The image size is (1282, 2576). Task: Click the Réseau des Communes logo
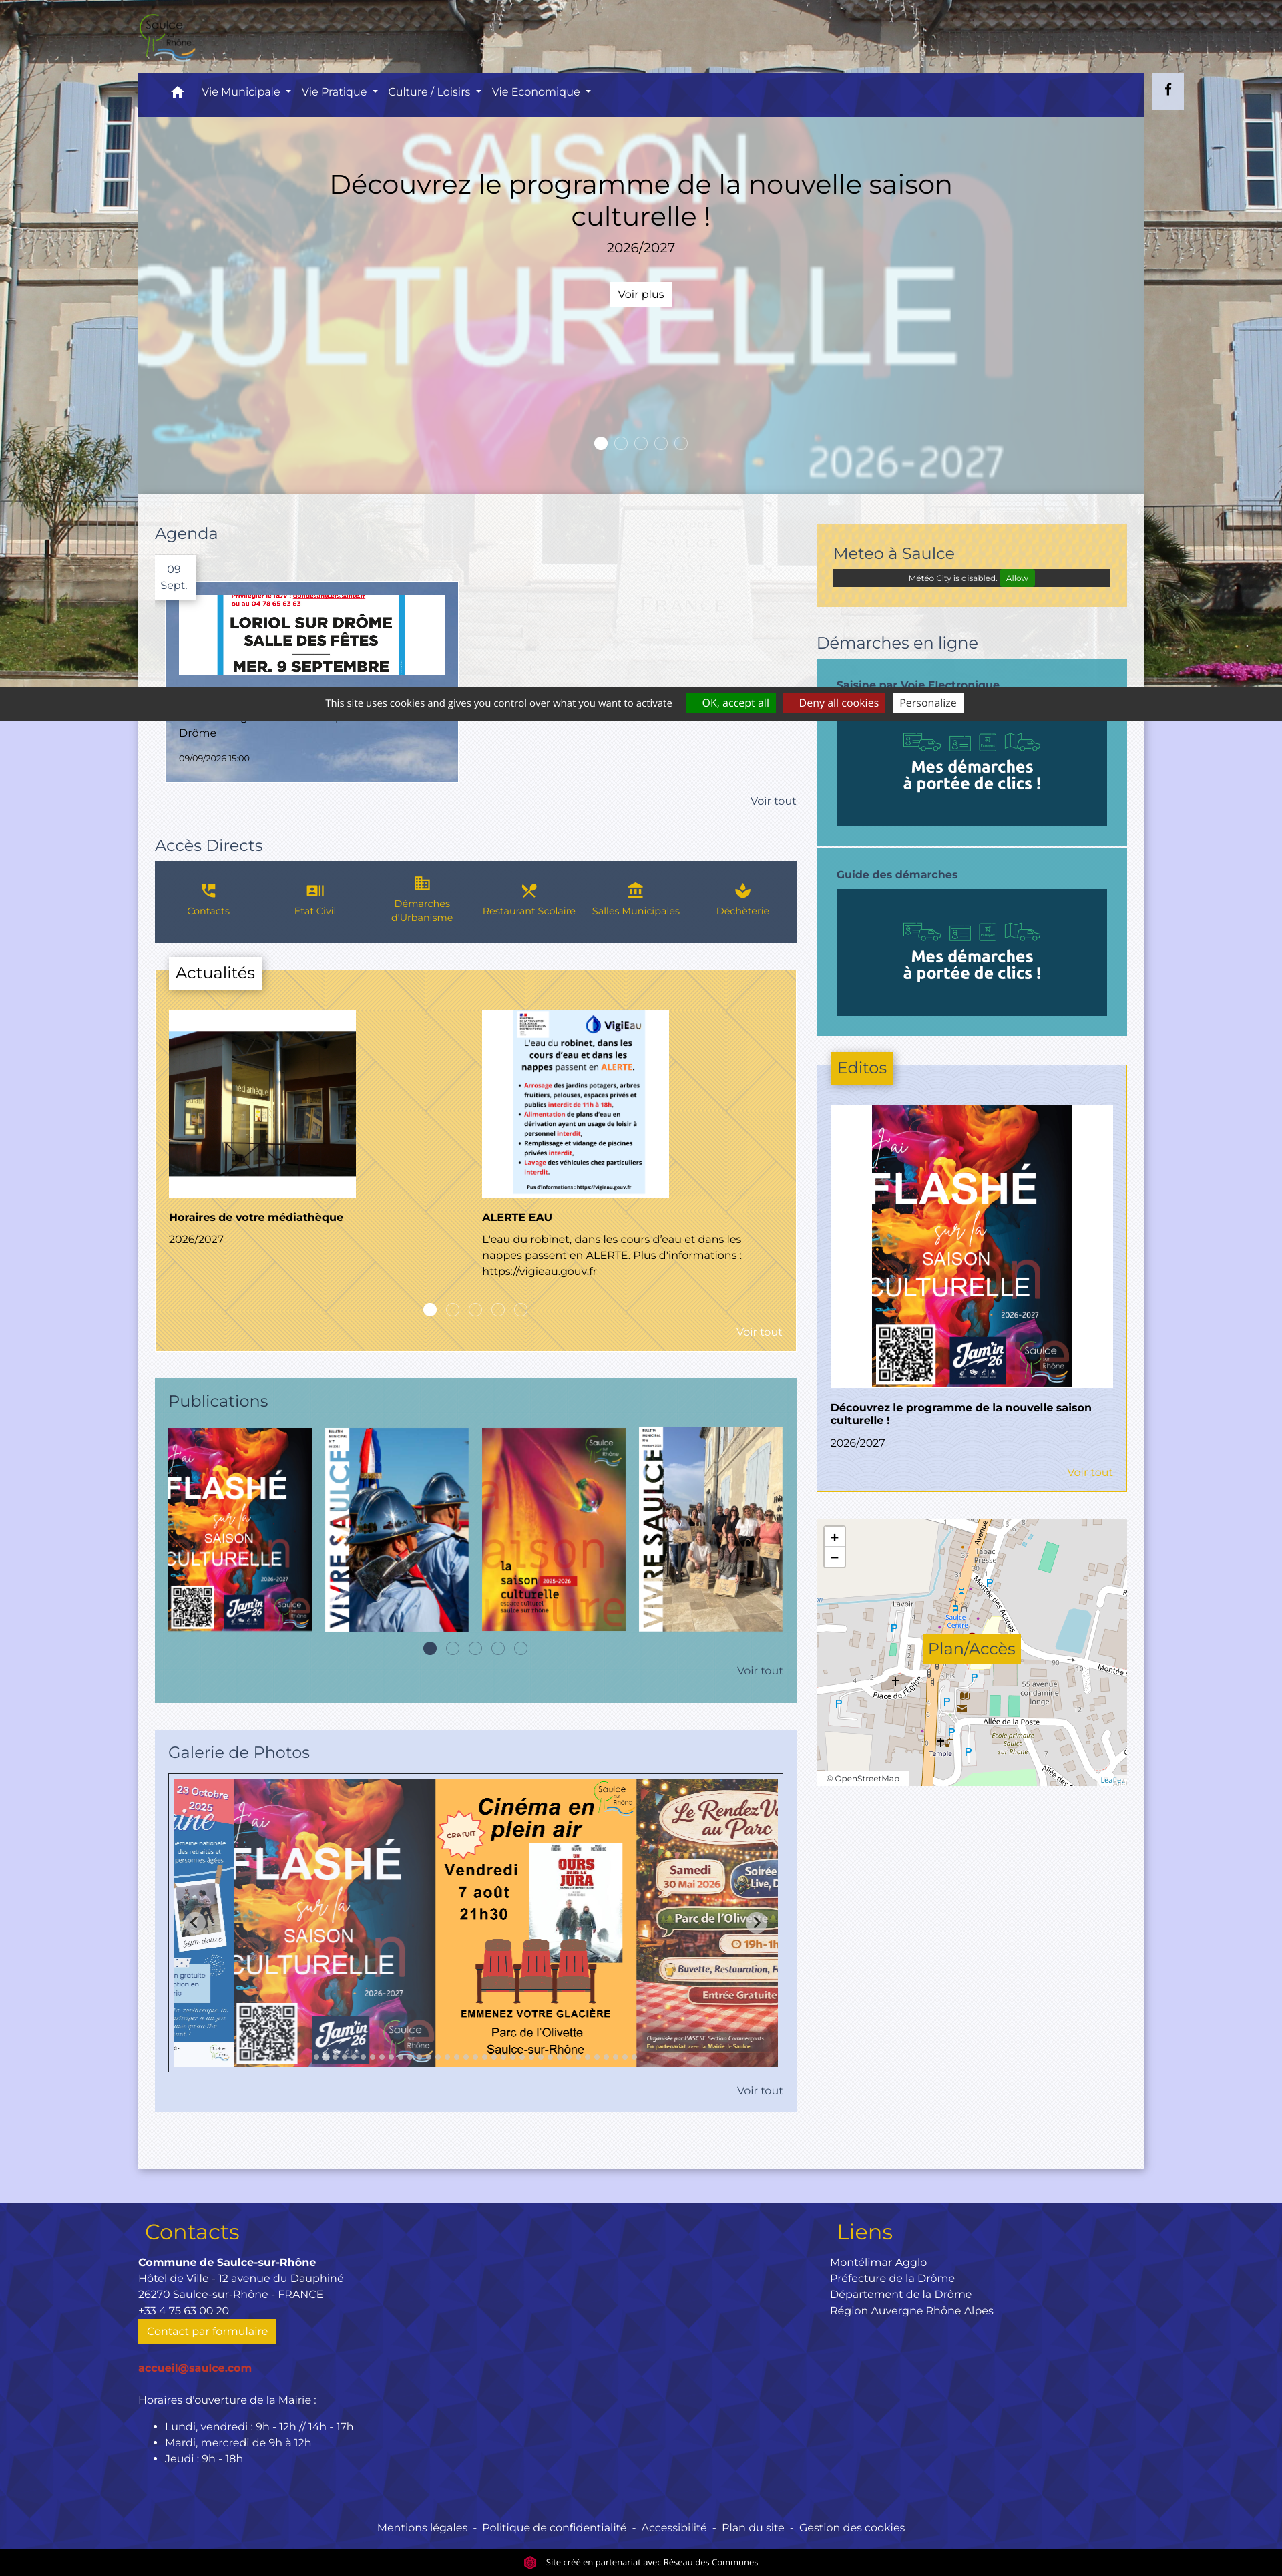coord(530,2562)
